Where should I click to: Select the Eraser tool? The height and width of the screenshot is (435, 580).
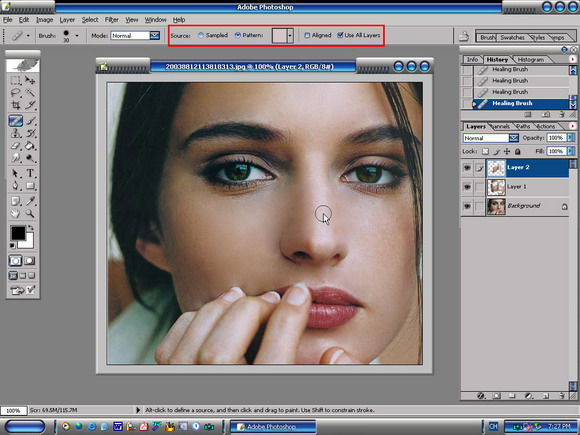pos(16,146)
